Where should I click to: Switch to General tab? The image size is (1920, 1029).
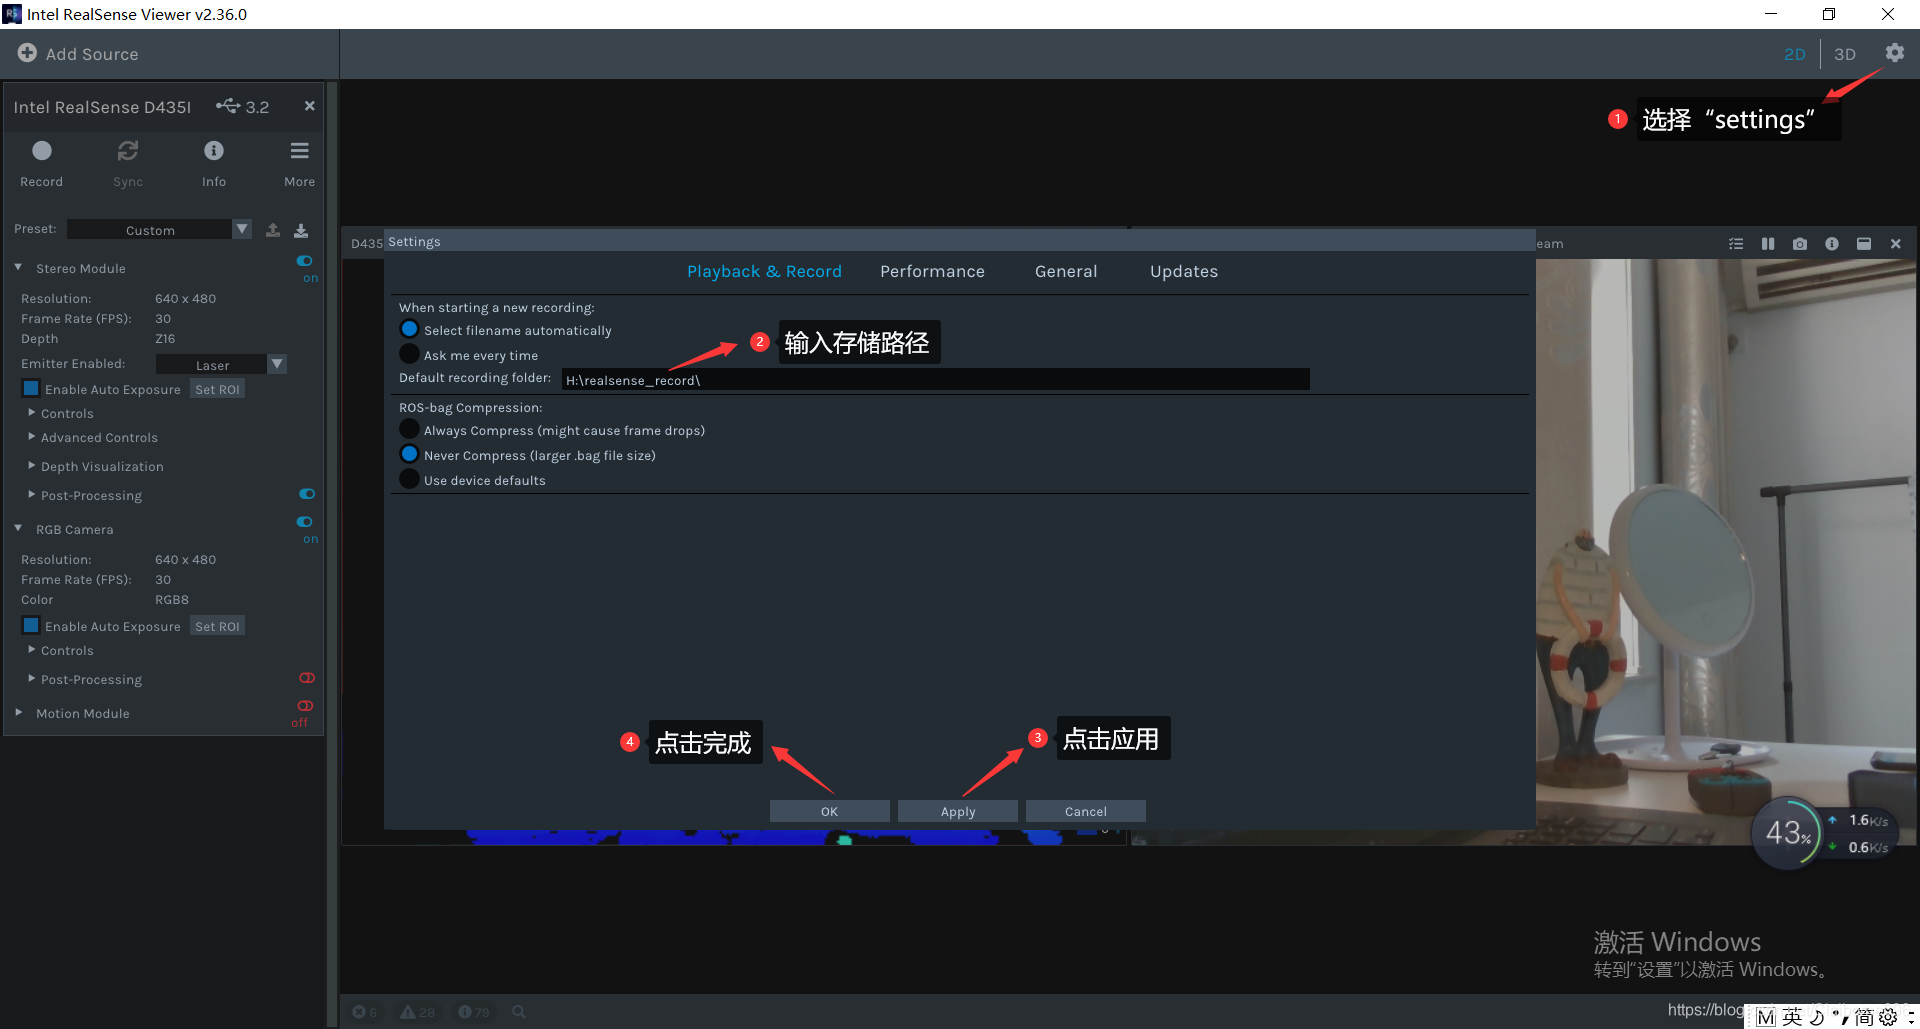[1066, 271]
